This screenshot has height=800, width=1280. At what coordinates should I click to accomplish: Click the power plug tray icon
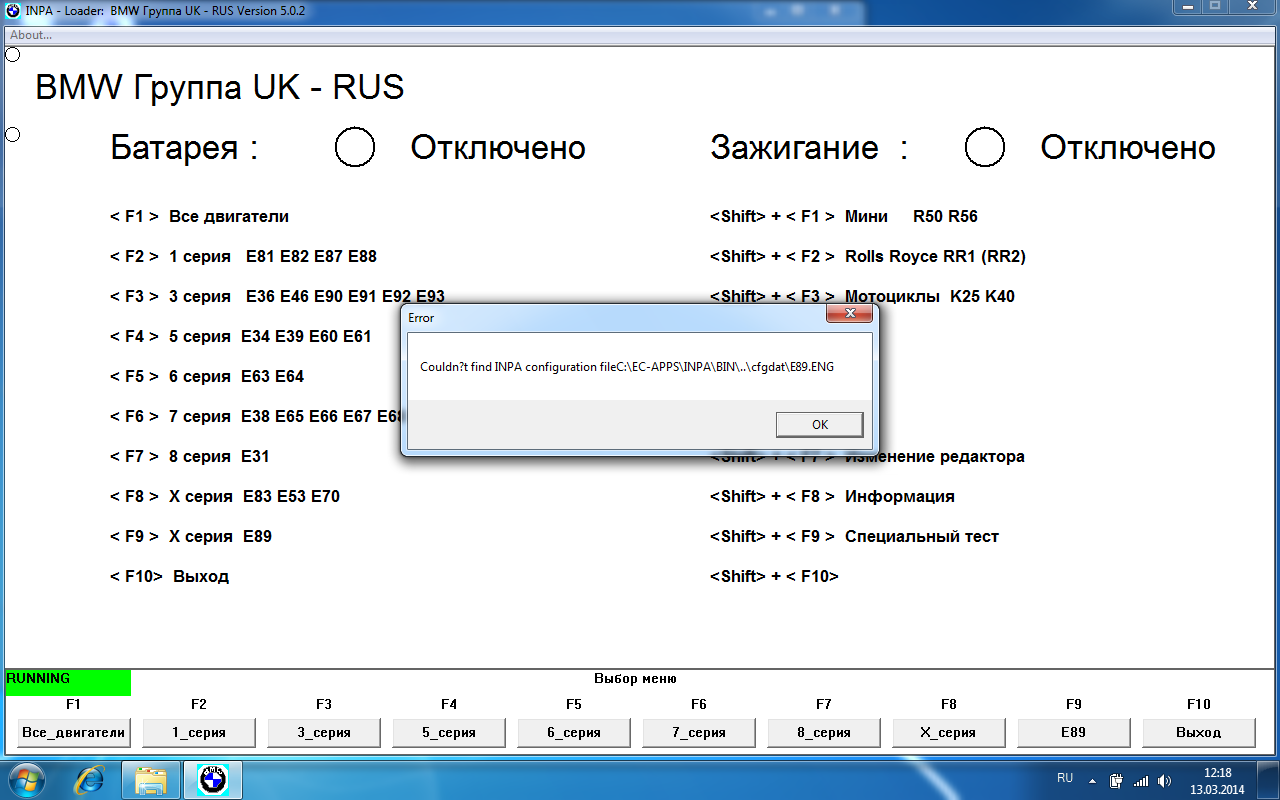point(1116,780)
